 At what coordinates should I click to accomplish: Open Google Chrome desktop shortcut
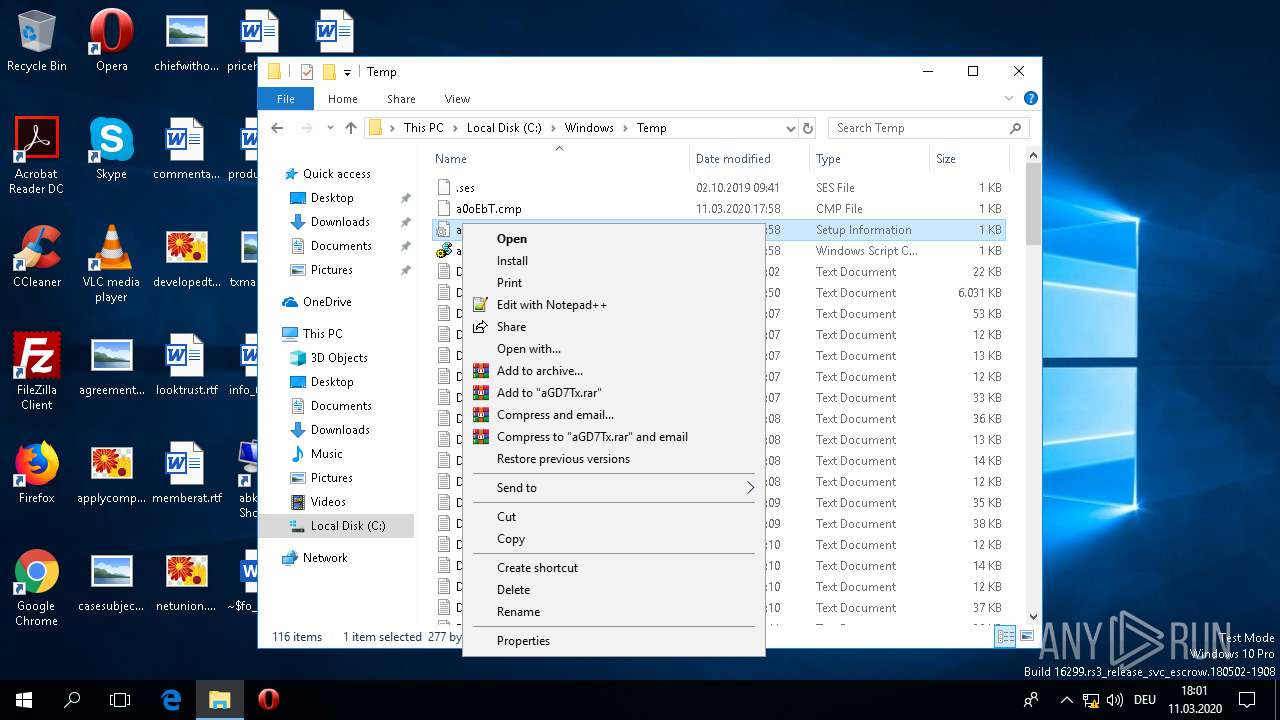[x=37, y=588]
